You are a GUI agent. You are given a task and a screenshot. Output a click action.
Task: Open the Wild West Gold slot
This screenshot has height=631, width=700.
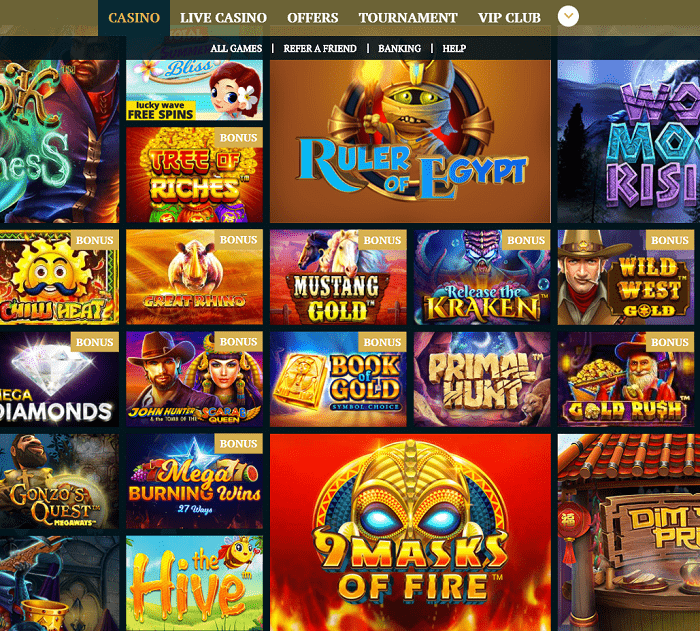(x=626, y=277)
